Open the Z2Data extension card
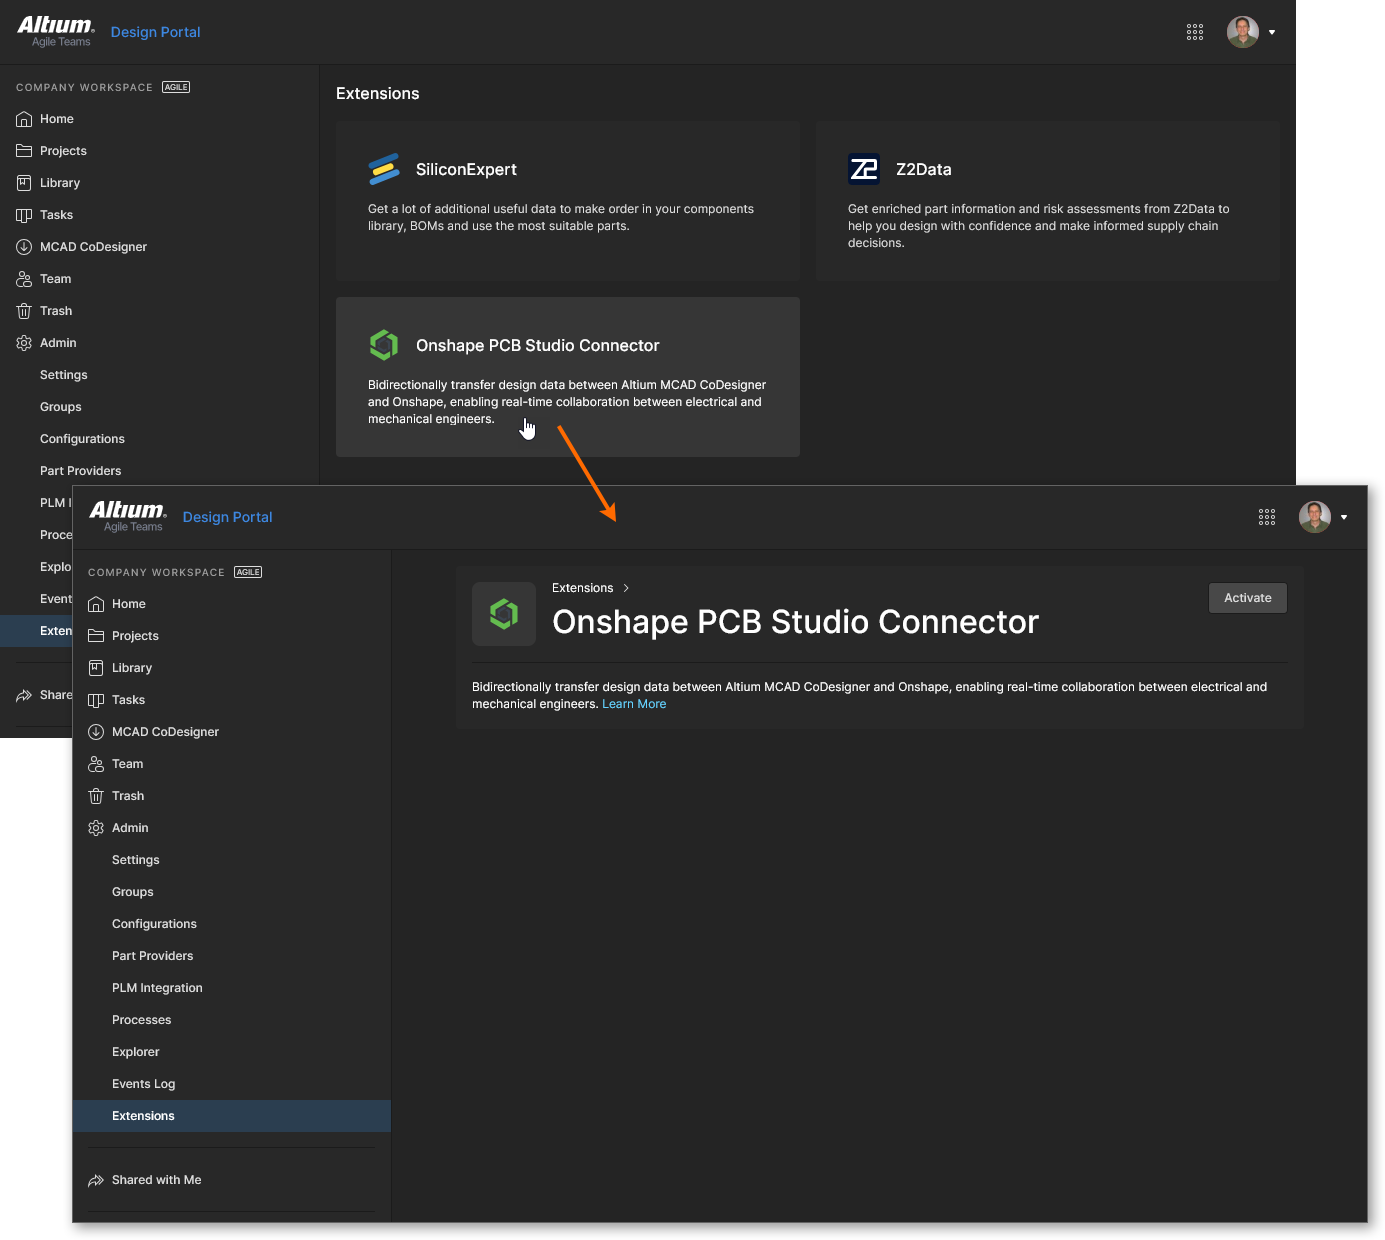Image resolution: width=1385 pixels, height=1240 pixels. (x=1048, y=201)
